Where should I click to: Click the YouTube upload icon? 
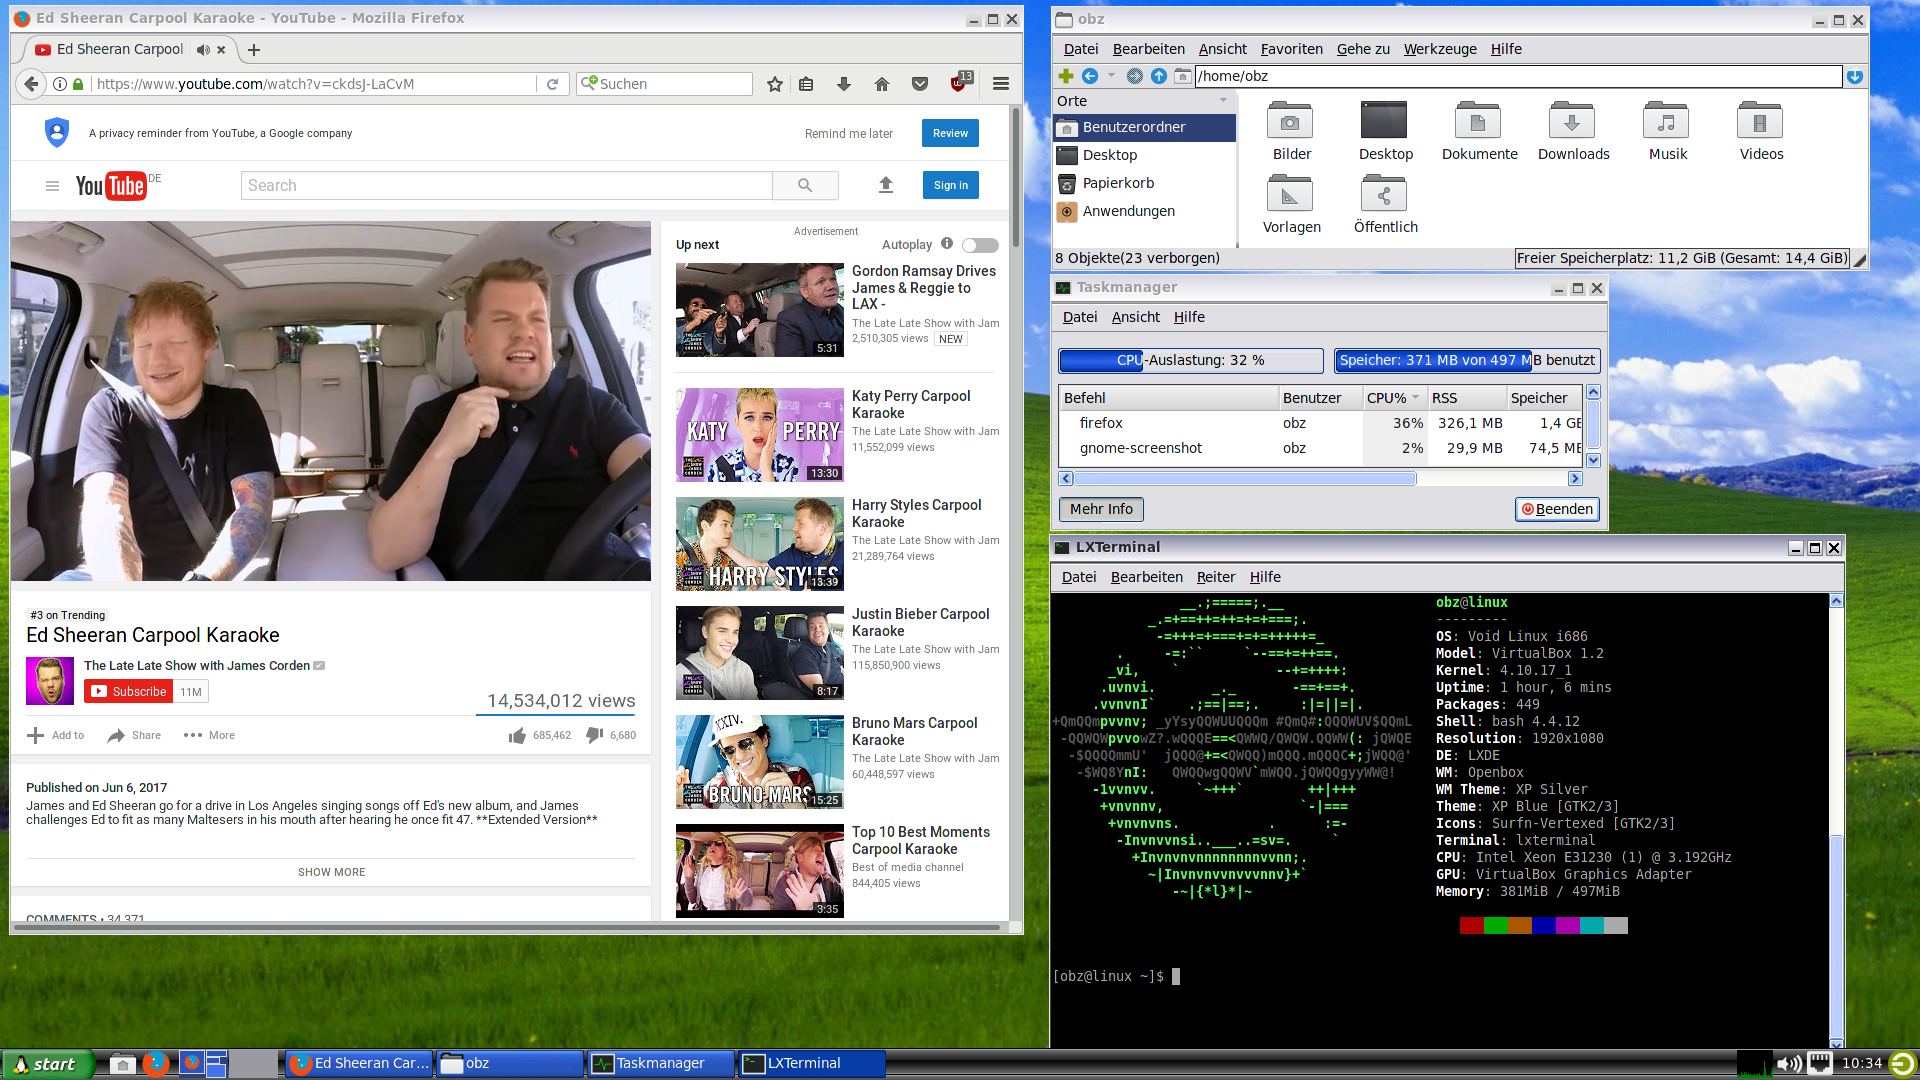click(885, 185)
